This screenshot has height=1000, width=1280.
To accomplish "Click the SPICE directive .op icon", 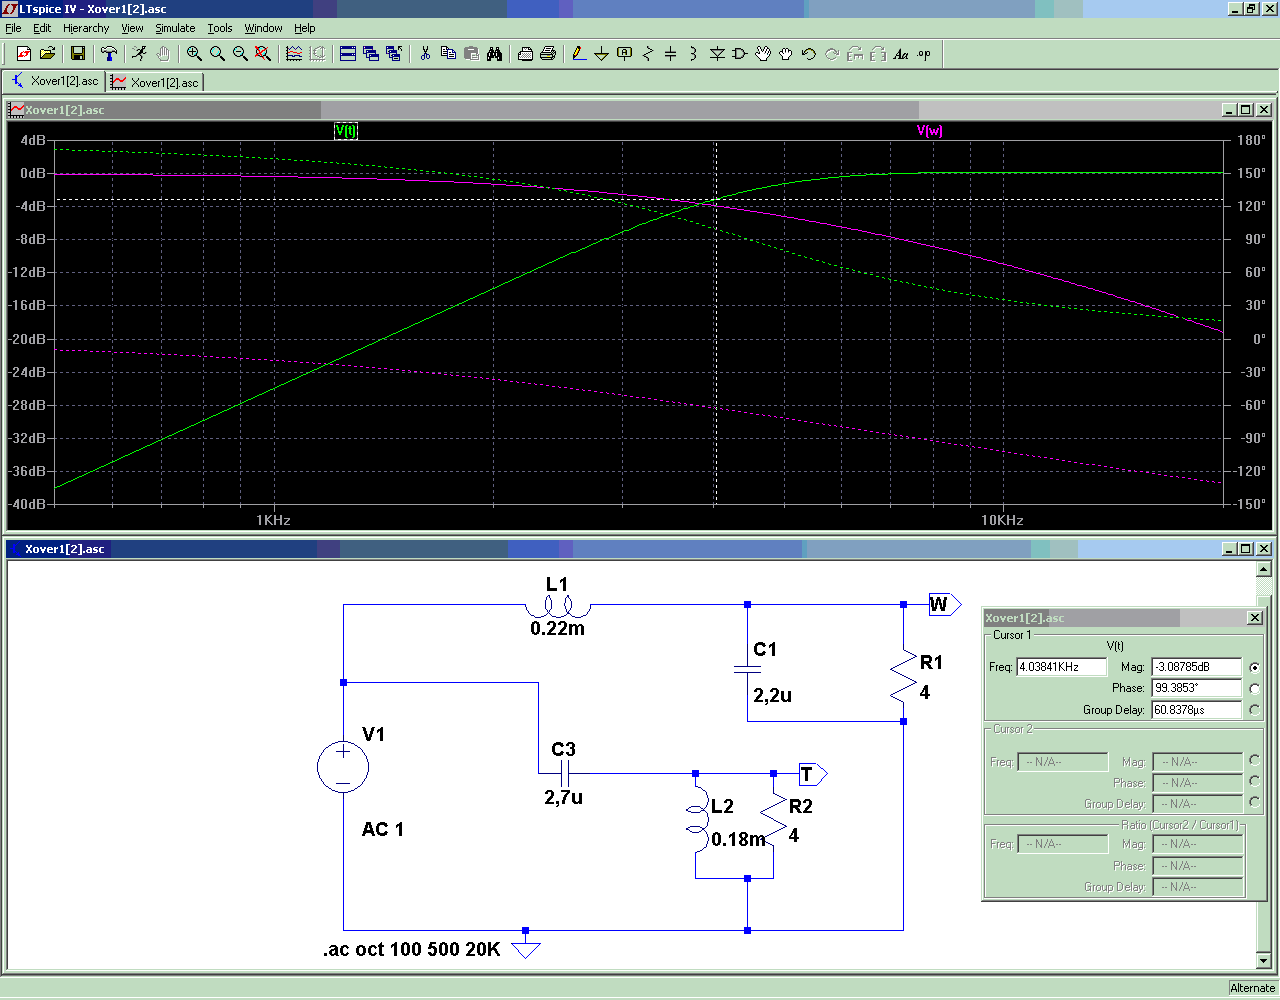I will [x=924, y=54].
